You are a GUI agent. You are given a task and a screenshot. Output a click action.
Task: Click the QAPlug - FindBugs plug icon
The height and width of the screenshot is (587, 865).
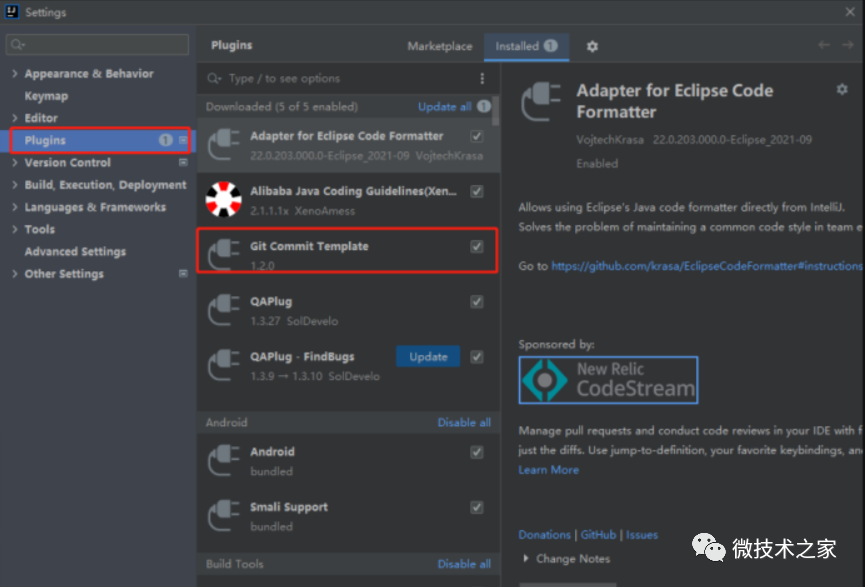click(223, 365)
